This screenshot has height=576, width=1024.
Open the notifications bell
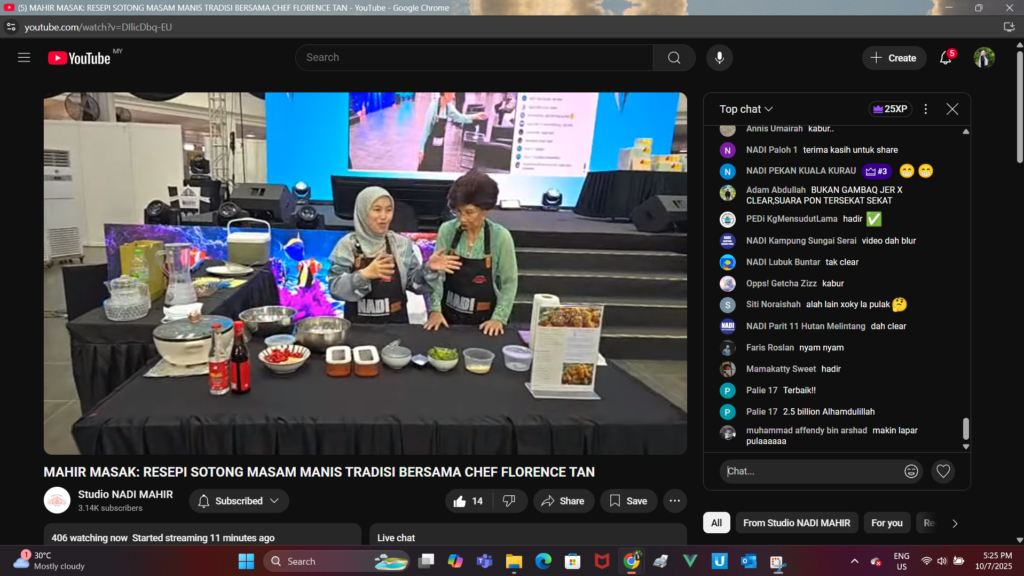pyautogui.click(x=945, y=58)
